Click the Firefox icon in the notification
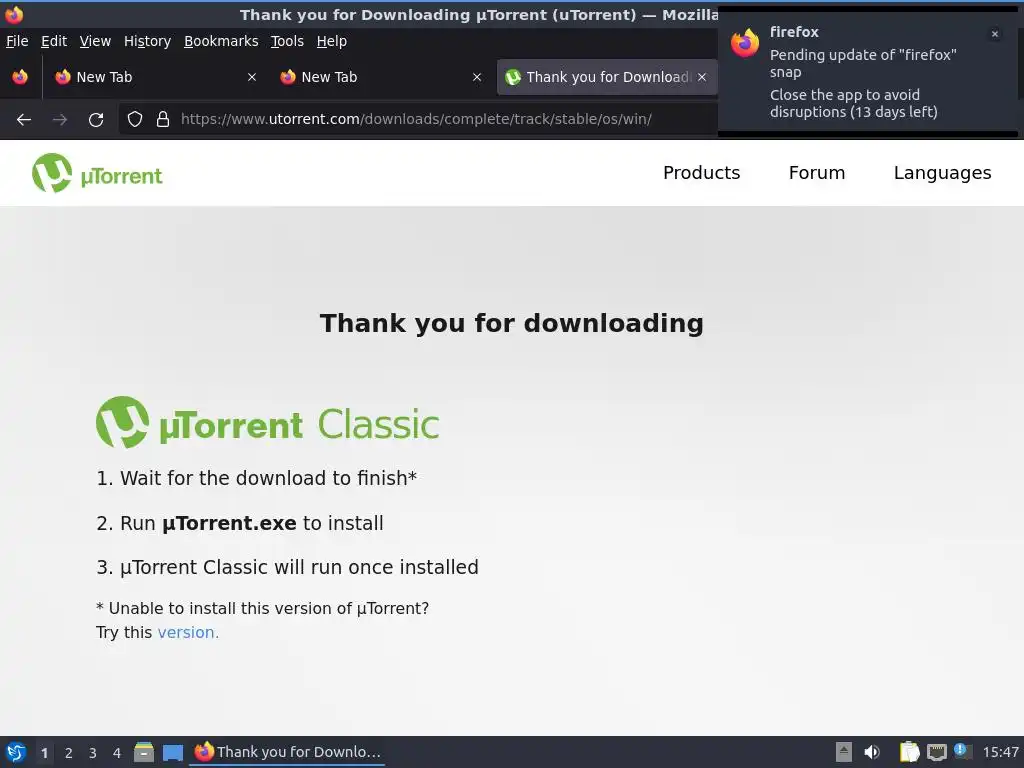Screen dimensions: 1024x768 [745, 43]
